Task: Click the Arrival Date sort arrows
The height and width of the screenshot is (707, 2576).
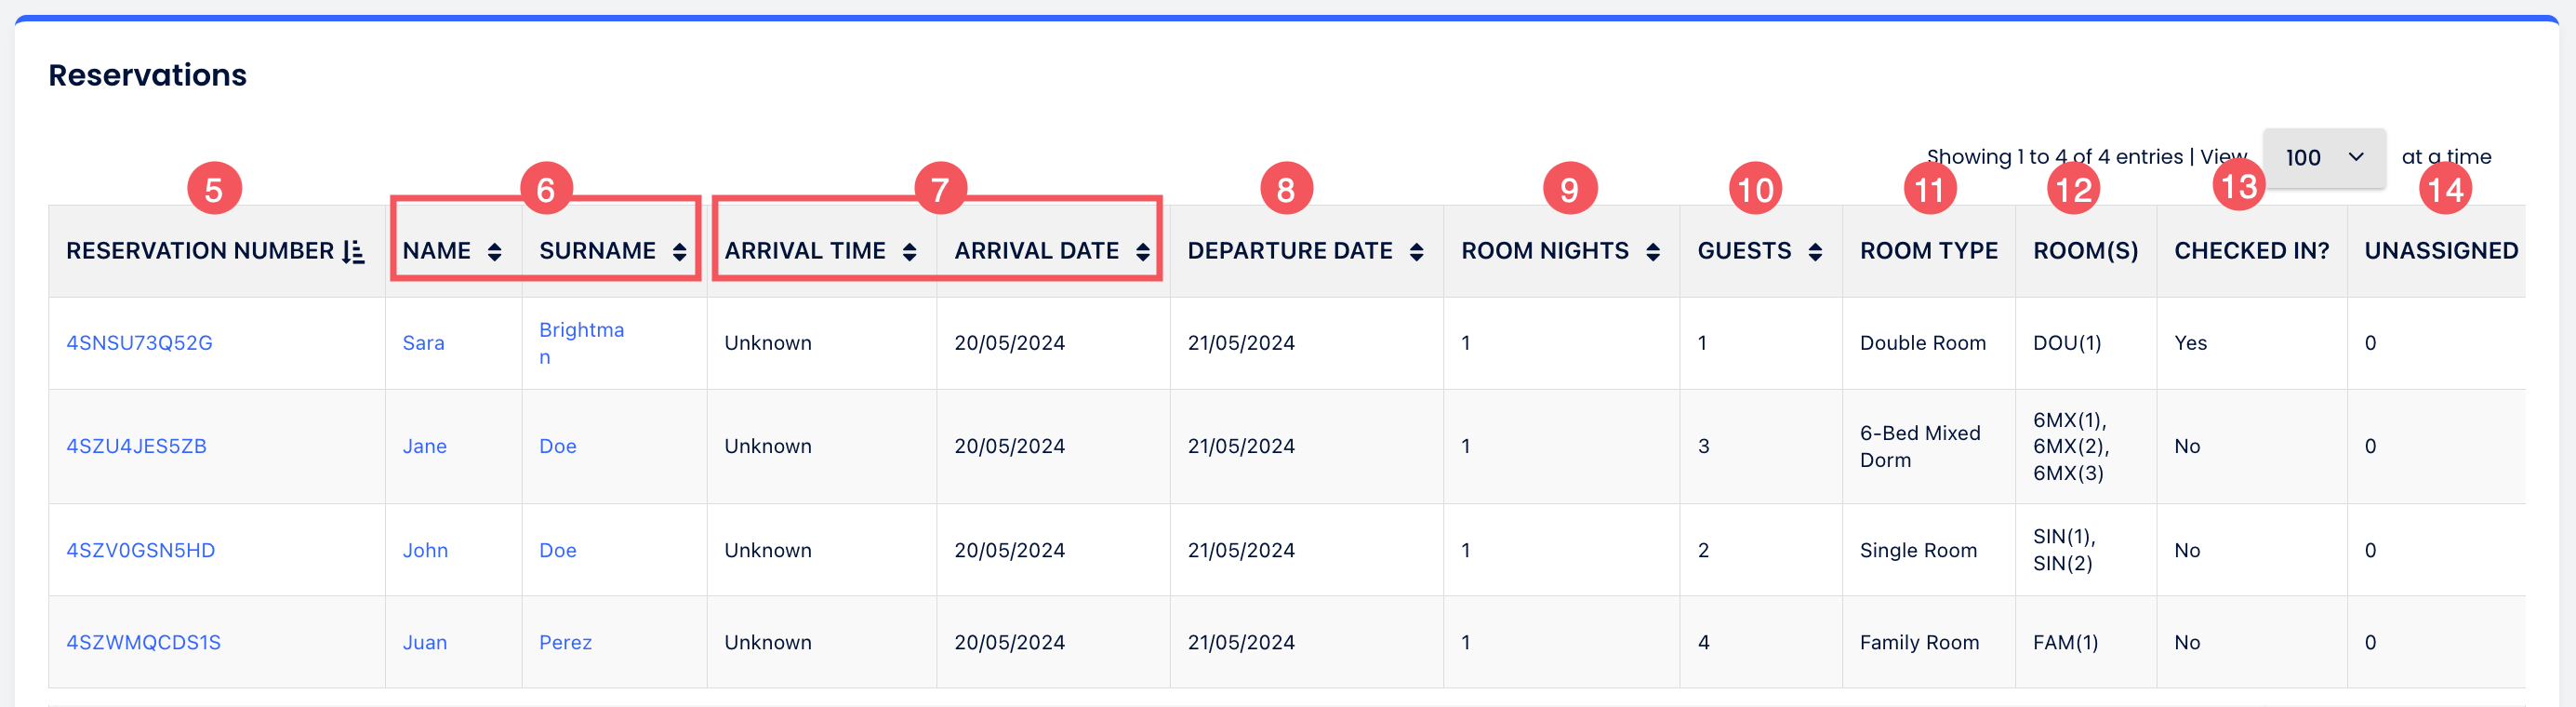Action: (x=1142, y=252)
